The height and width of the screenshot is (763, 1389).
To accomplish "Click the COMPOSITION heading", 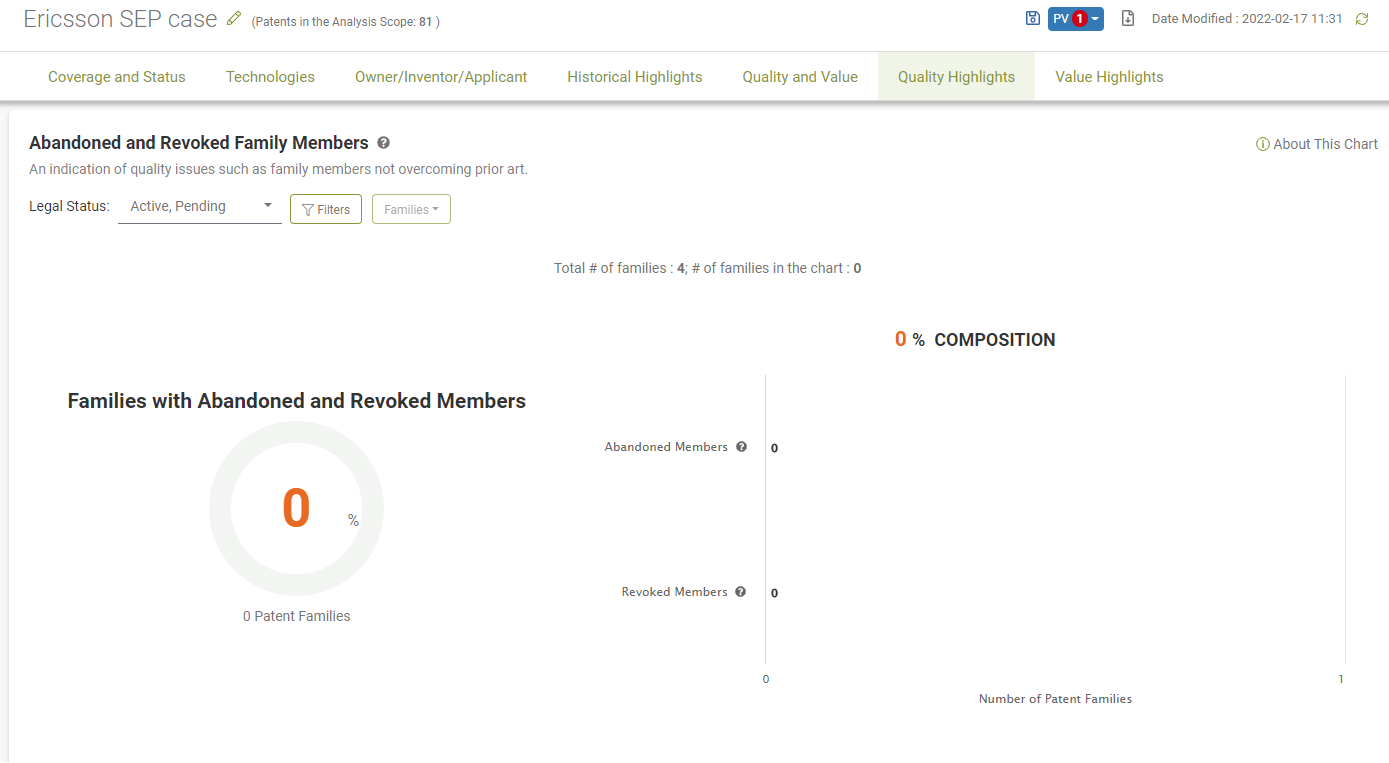I will pyautogui.click(x=995, y=340).
